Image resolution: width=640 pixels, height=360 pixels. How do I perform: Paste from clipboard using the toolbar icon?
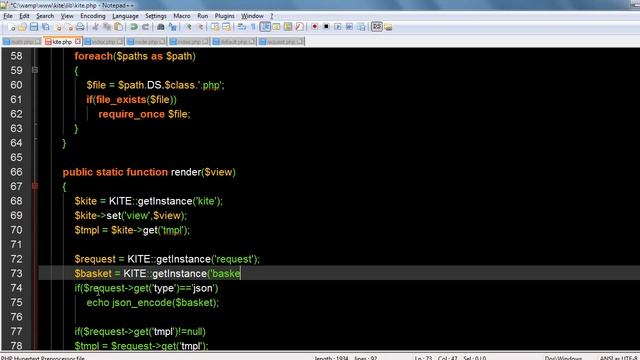118,27
